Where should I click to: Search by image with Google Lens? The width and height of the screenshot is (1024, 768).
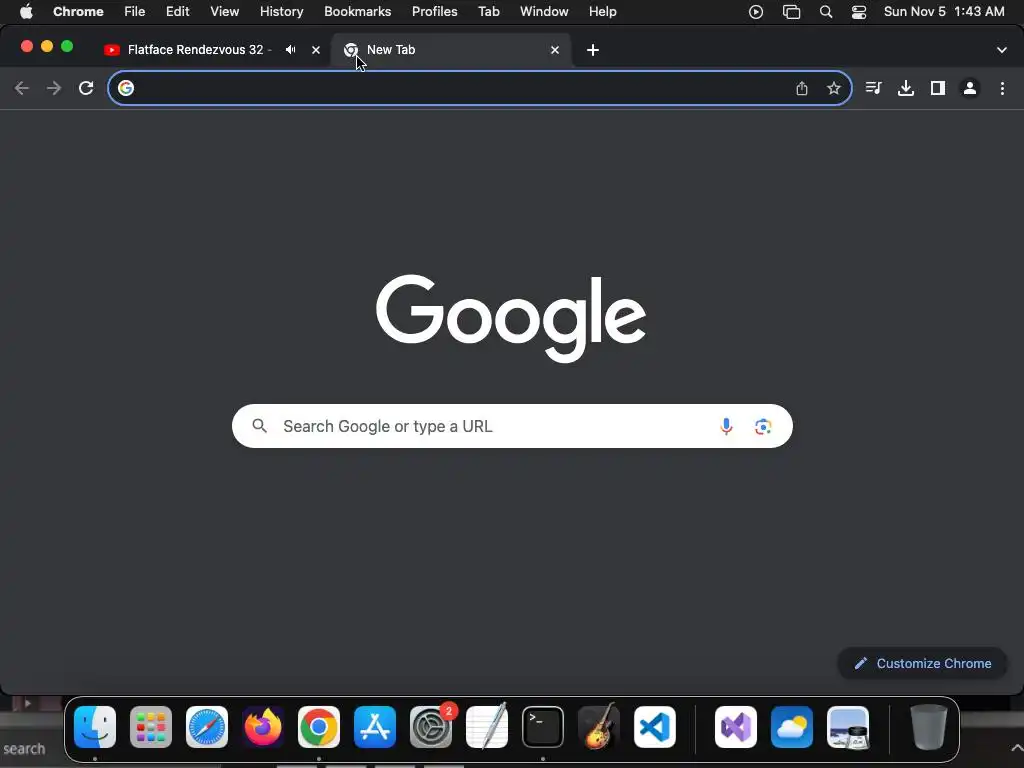tap(763, 426)
